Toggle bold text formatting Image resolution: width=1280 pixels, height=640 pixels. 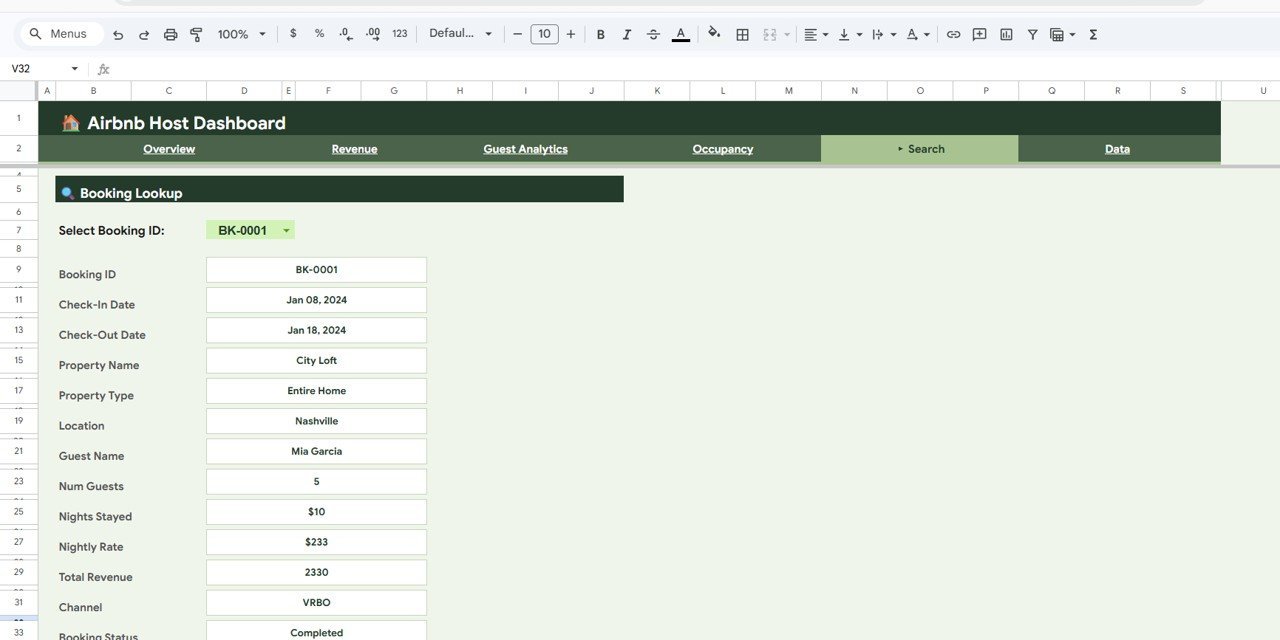pyautogui.click(x=600, y=33)
